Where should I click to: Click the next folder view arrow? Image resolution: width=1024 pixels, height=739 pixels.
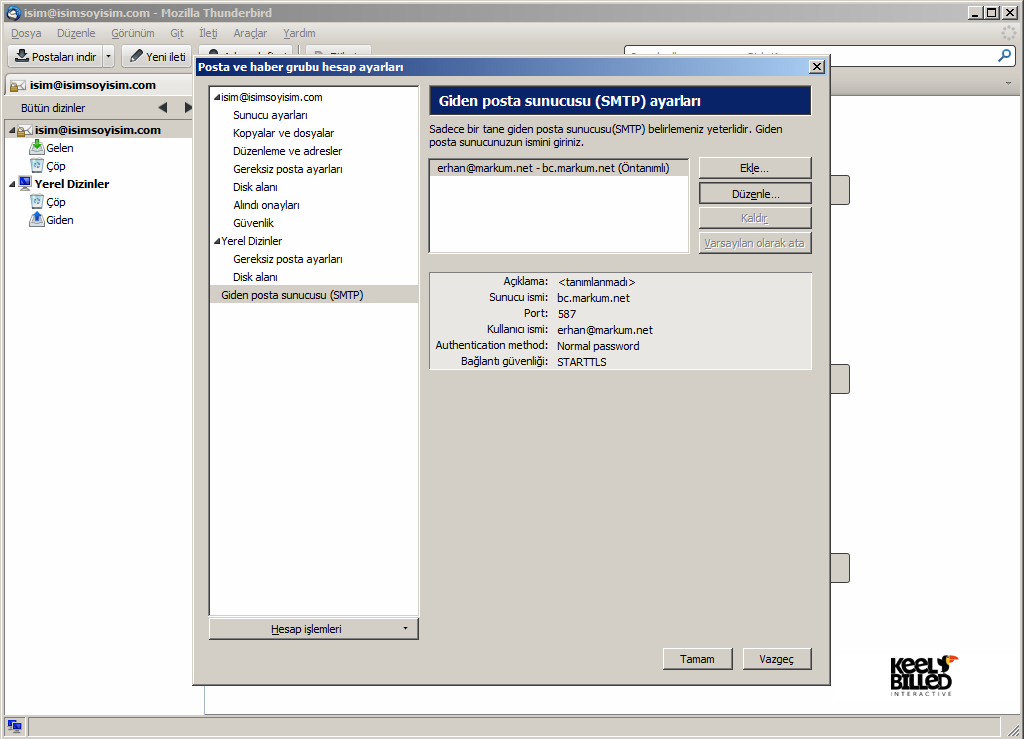click(188, 108)
